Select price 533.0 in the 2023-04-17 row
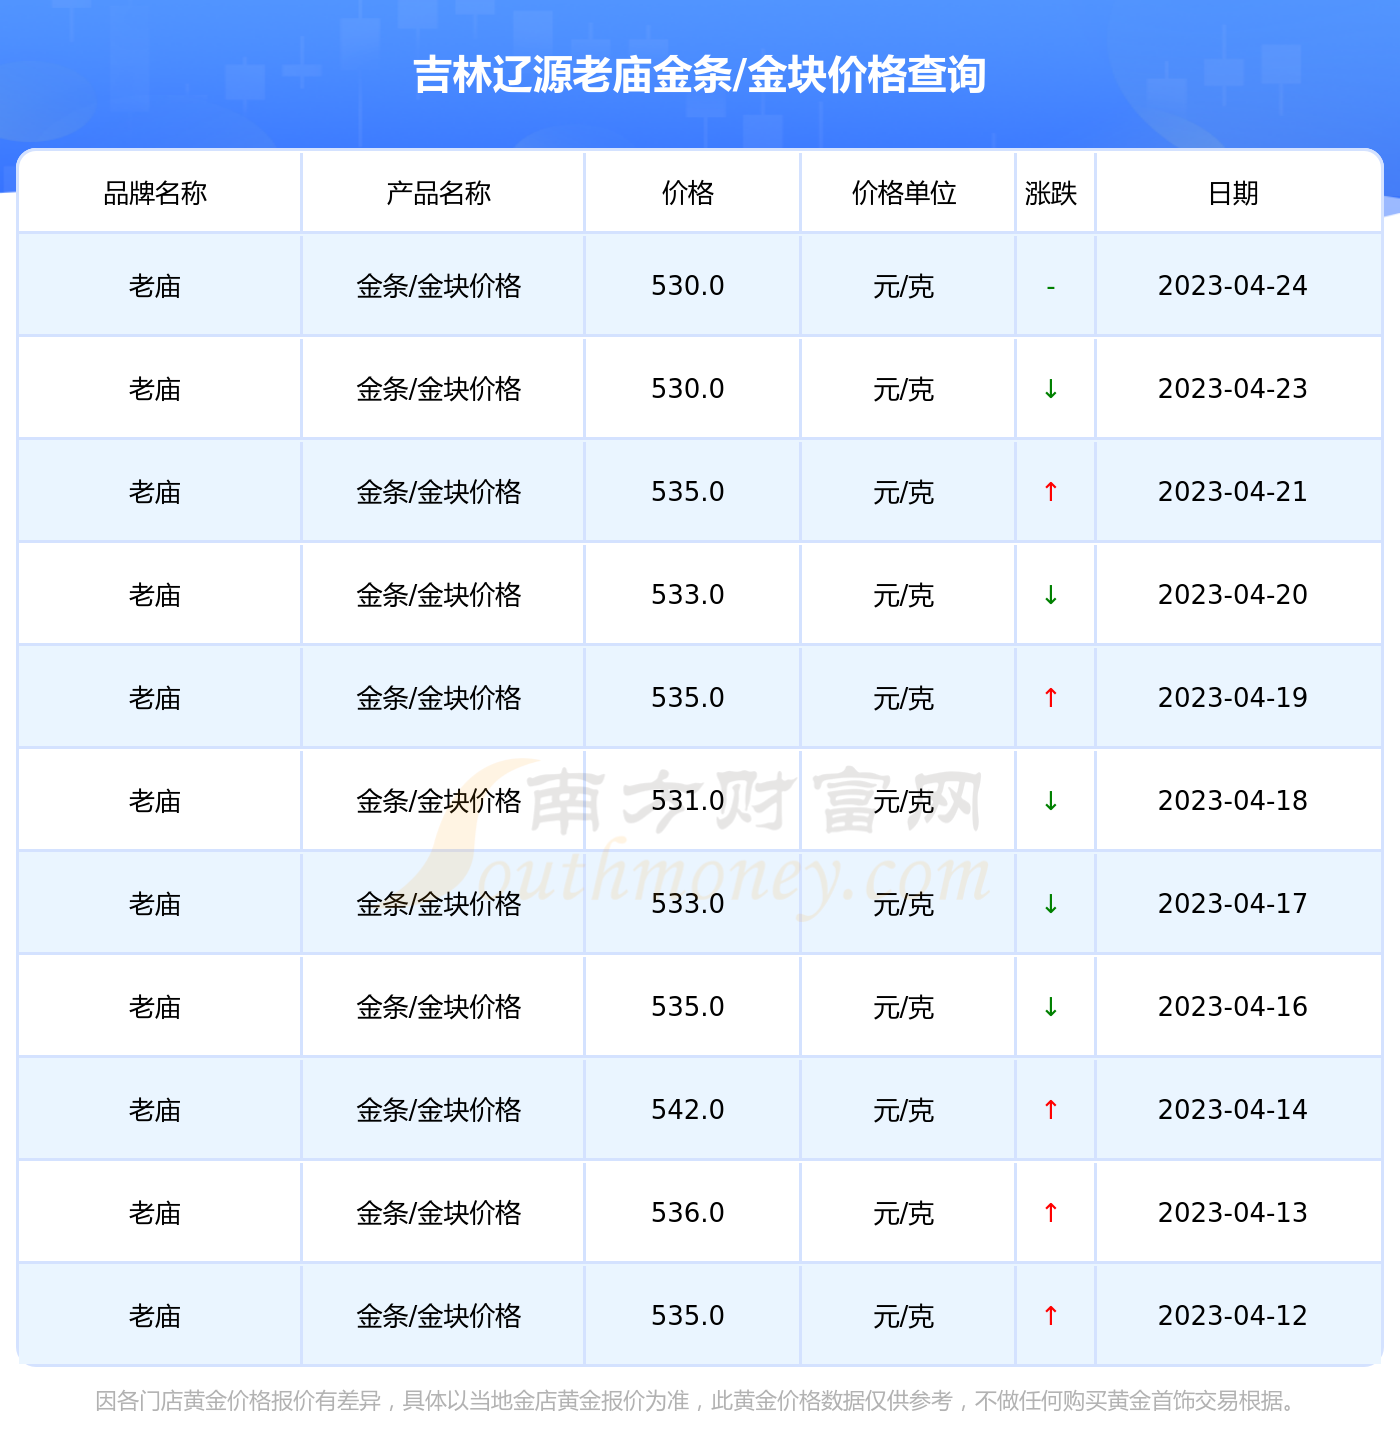This screenshot has width=1400, height=1455. point(688,904)
